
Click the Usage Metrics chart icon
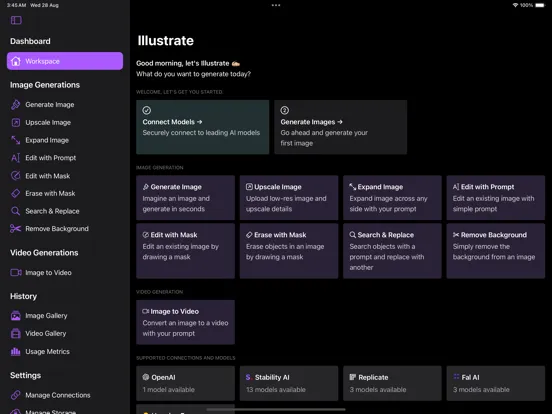point(15,351)
